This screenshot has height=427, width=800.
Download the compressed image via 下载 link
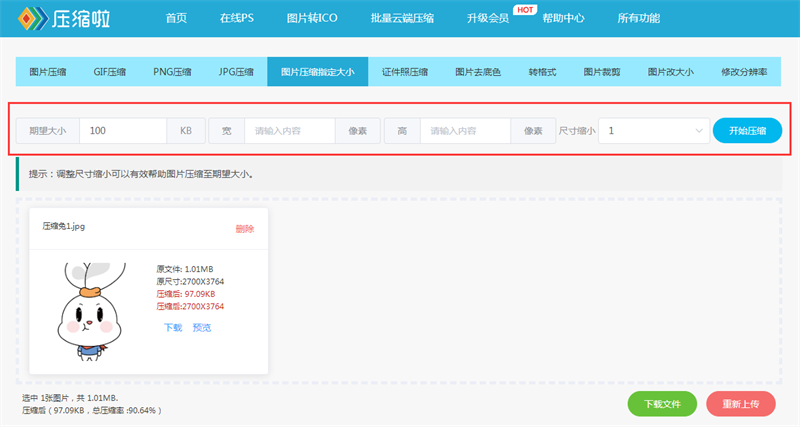tap(173, 328)
